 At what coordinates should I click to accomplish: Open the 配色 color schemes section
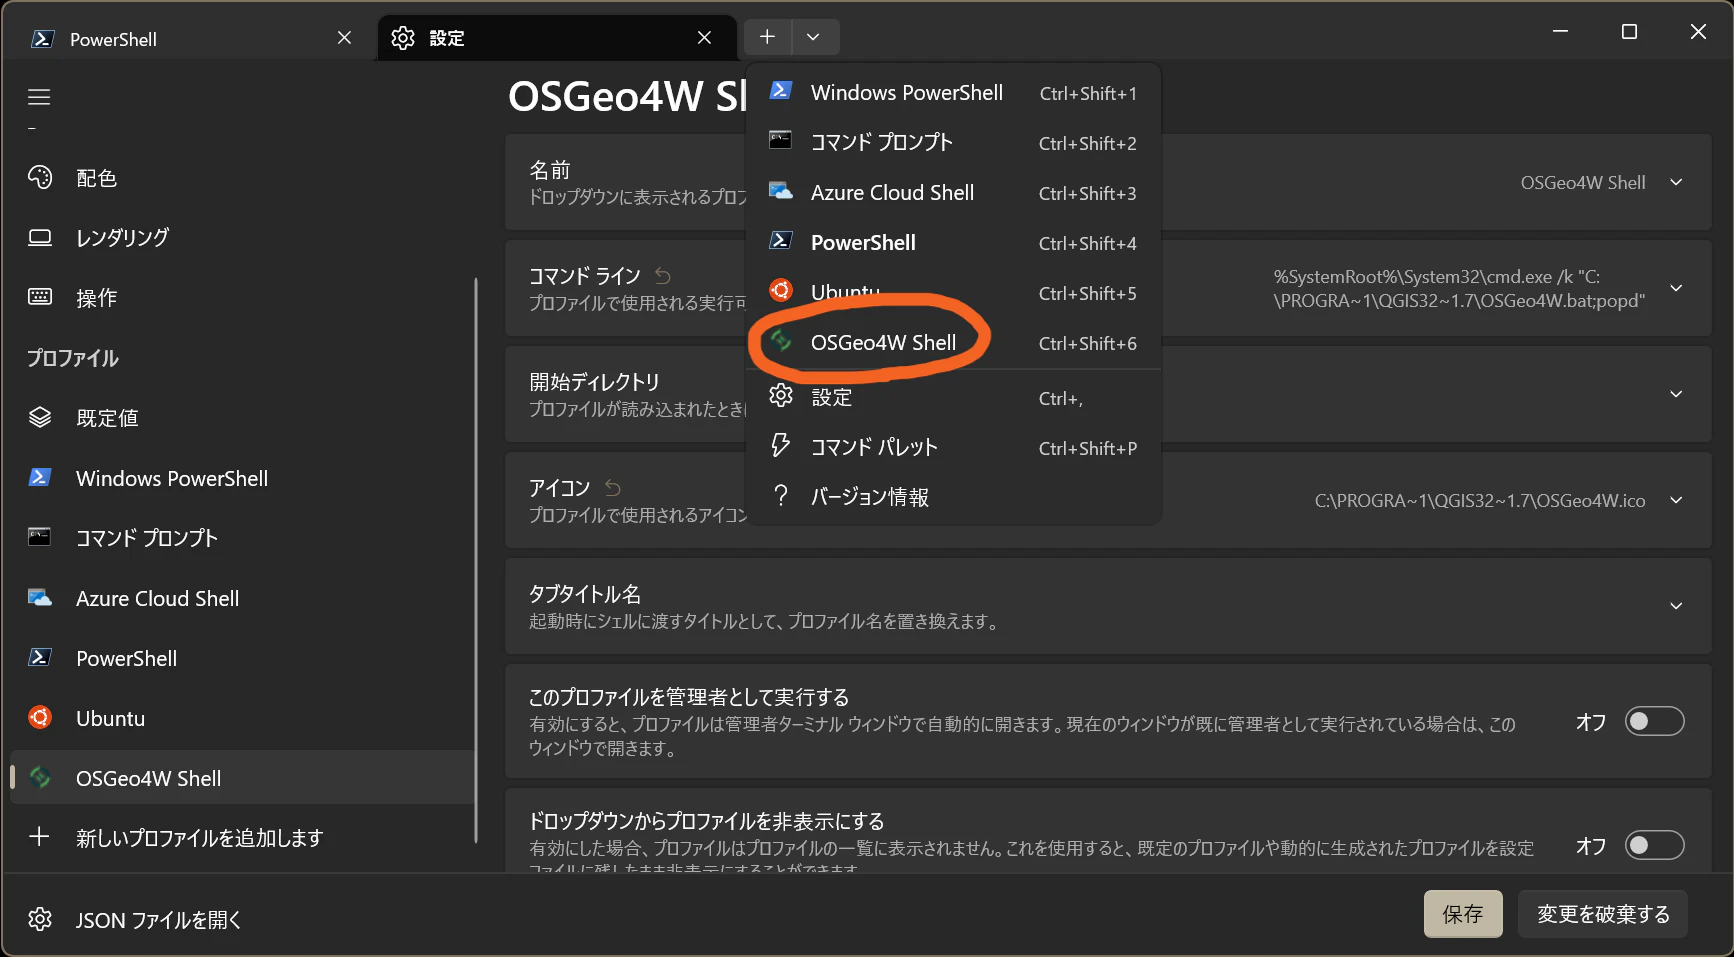96,177
